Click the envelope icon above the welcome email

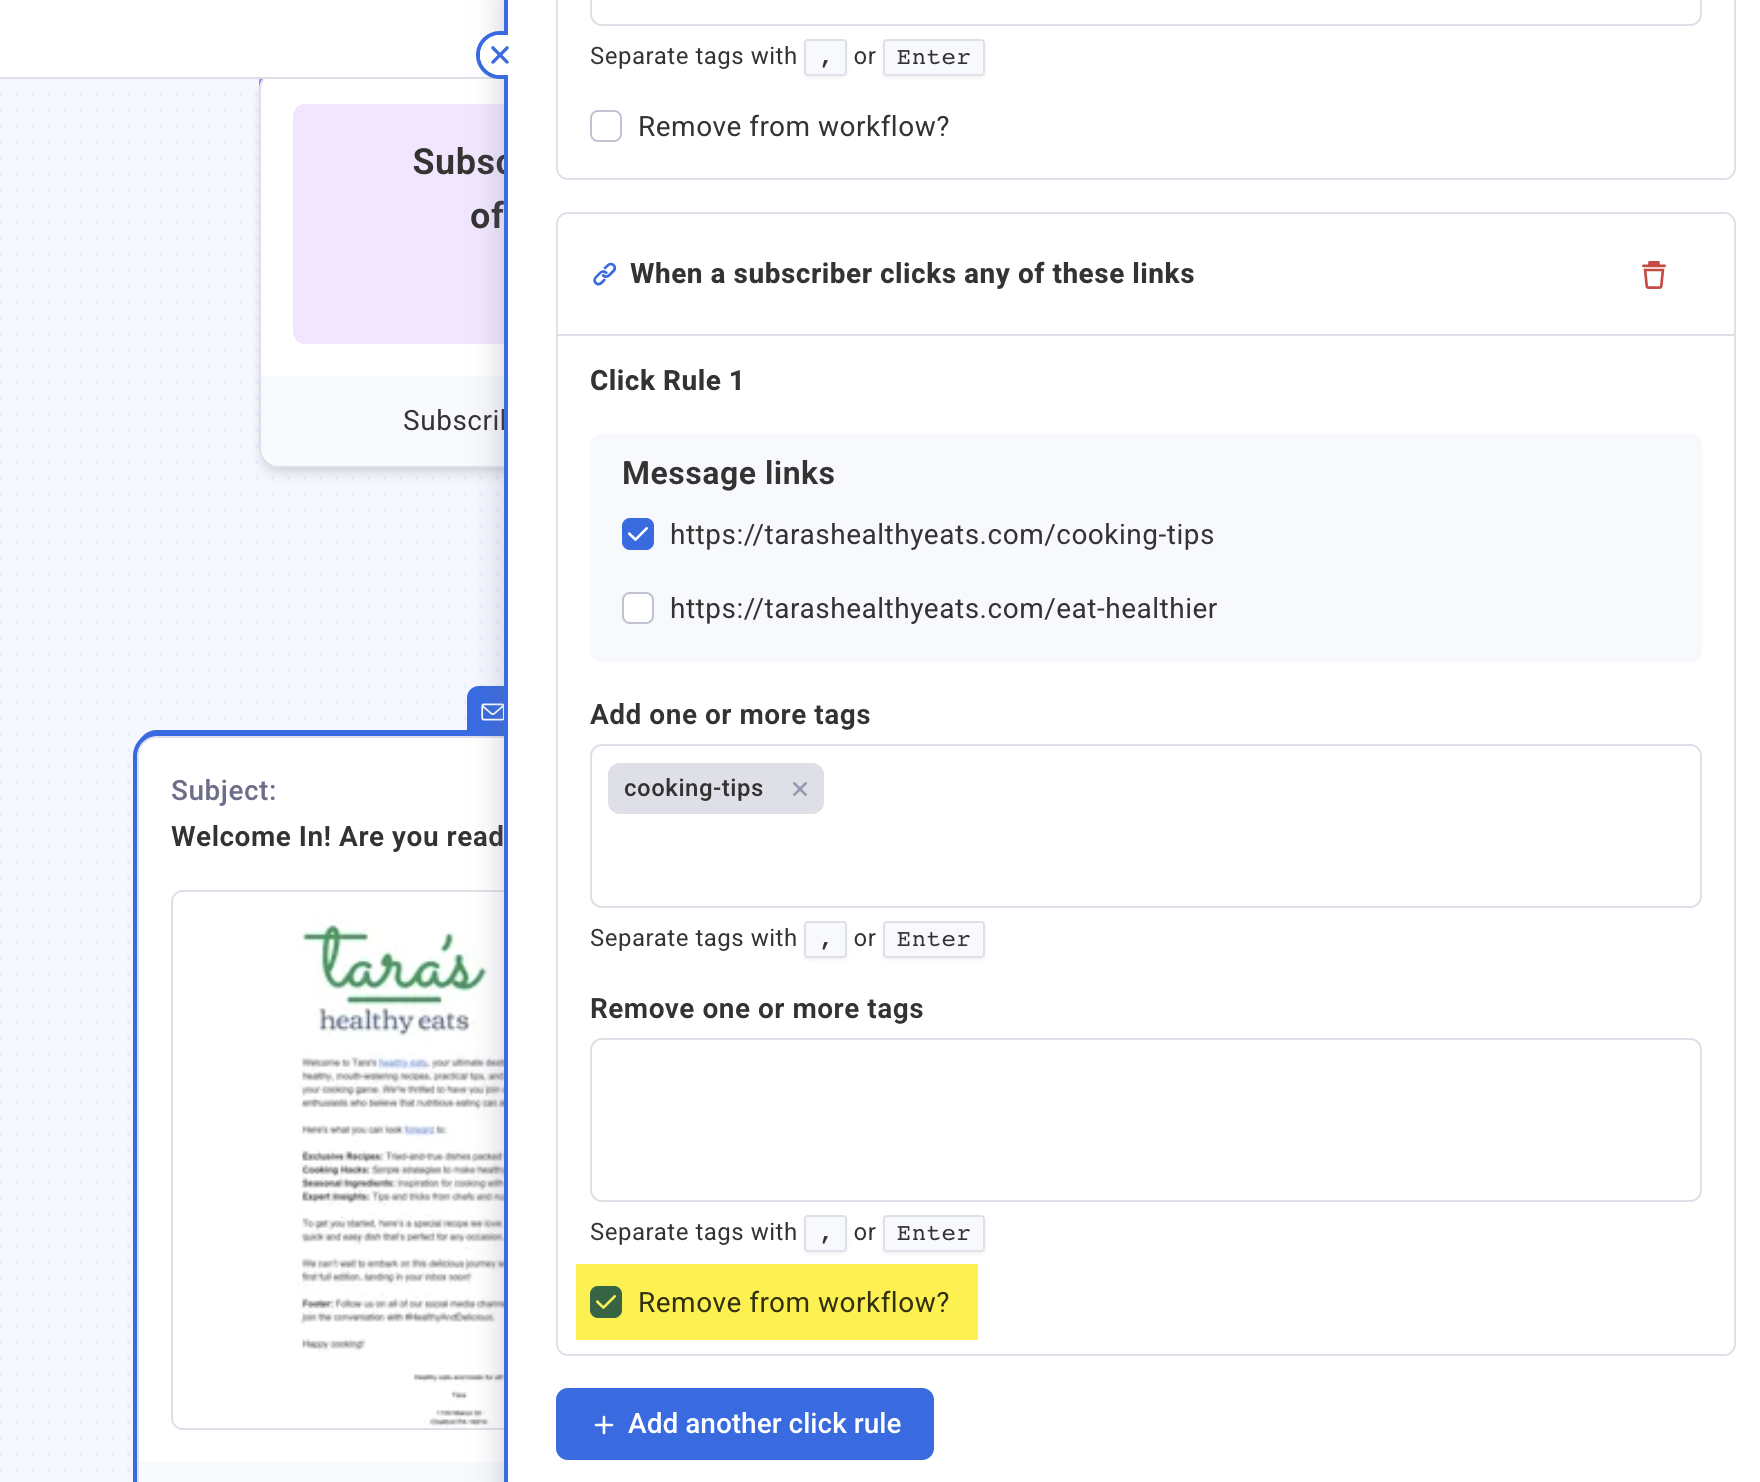click(494, 711)
